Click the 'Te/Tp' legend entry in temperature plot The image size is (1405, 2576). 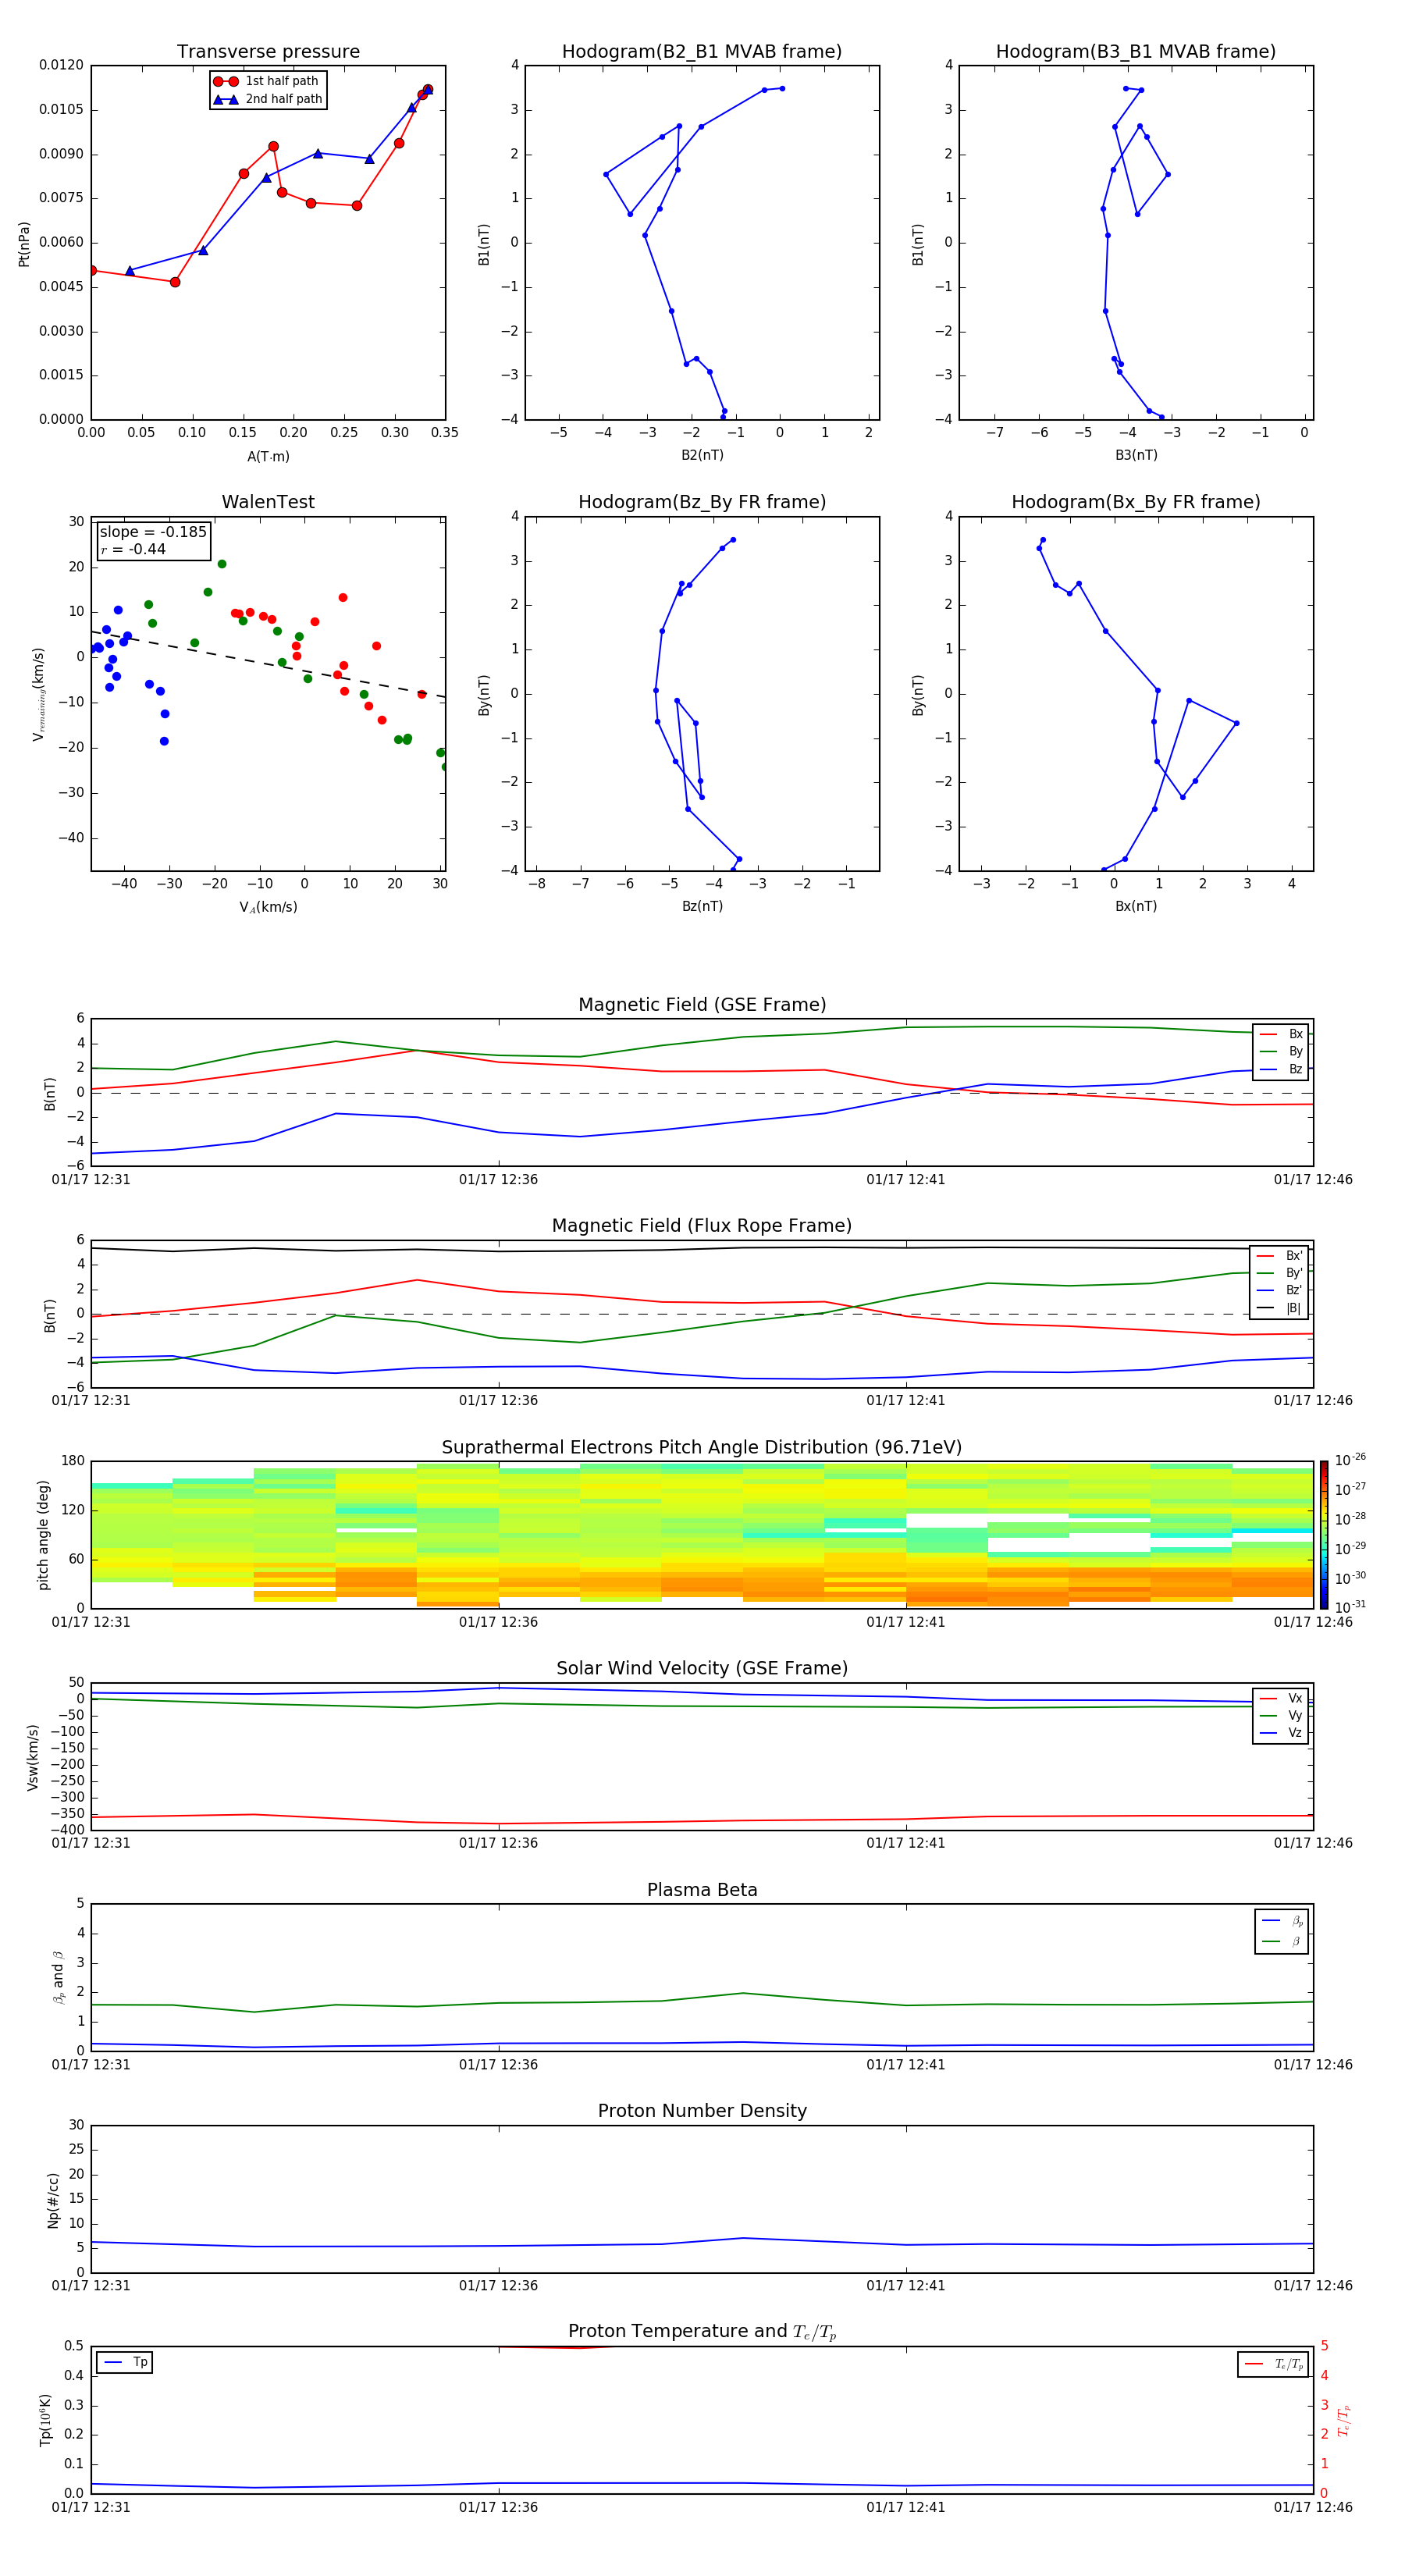coord(1275,2364)
